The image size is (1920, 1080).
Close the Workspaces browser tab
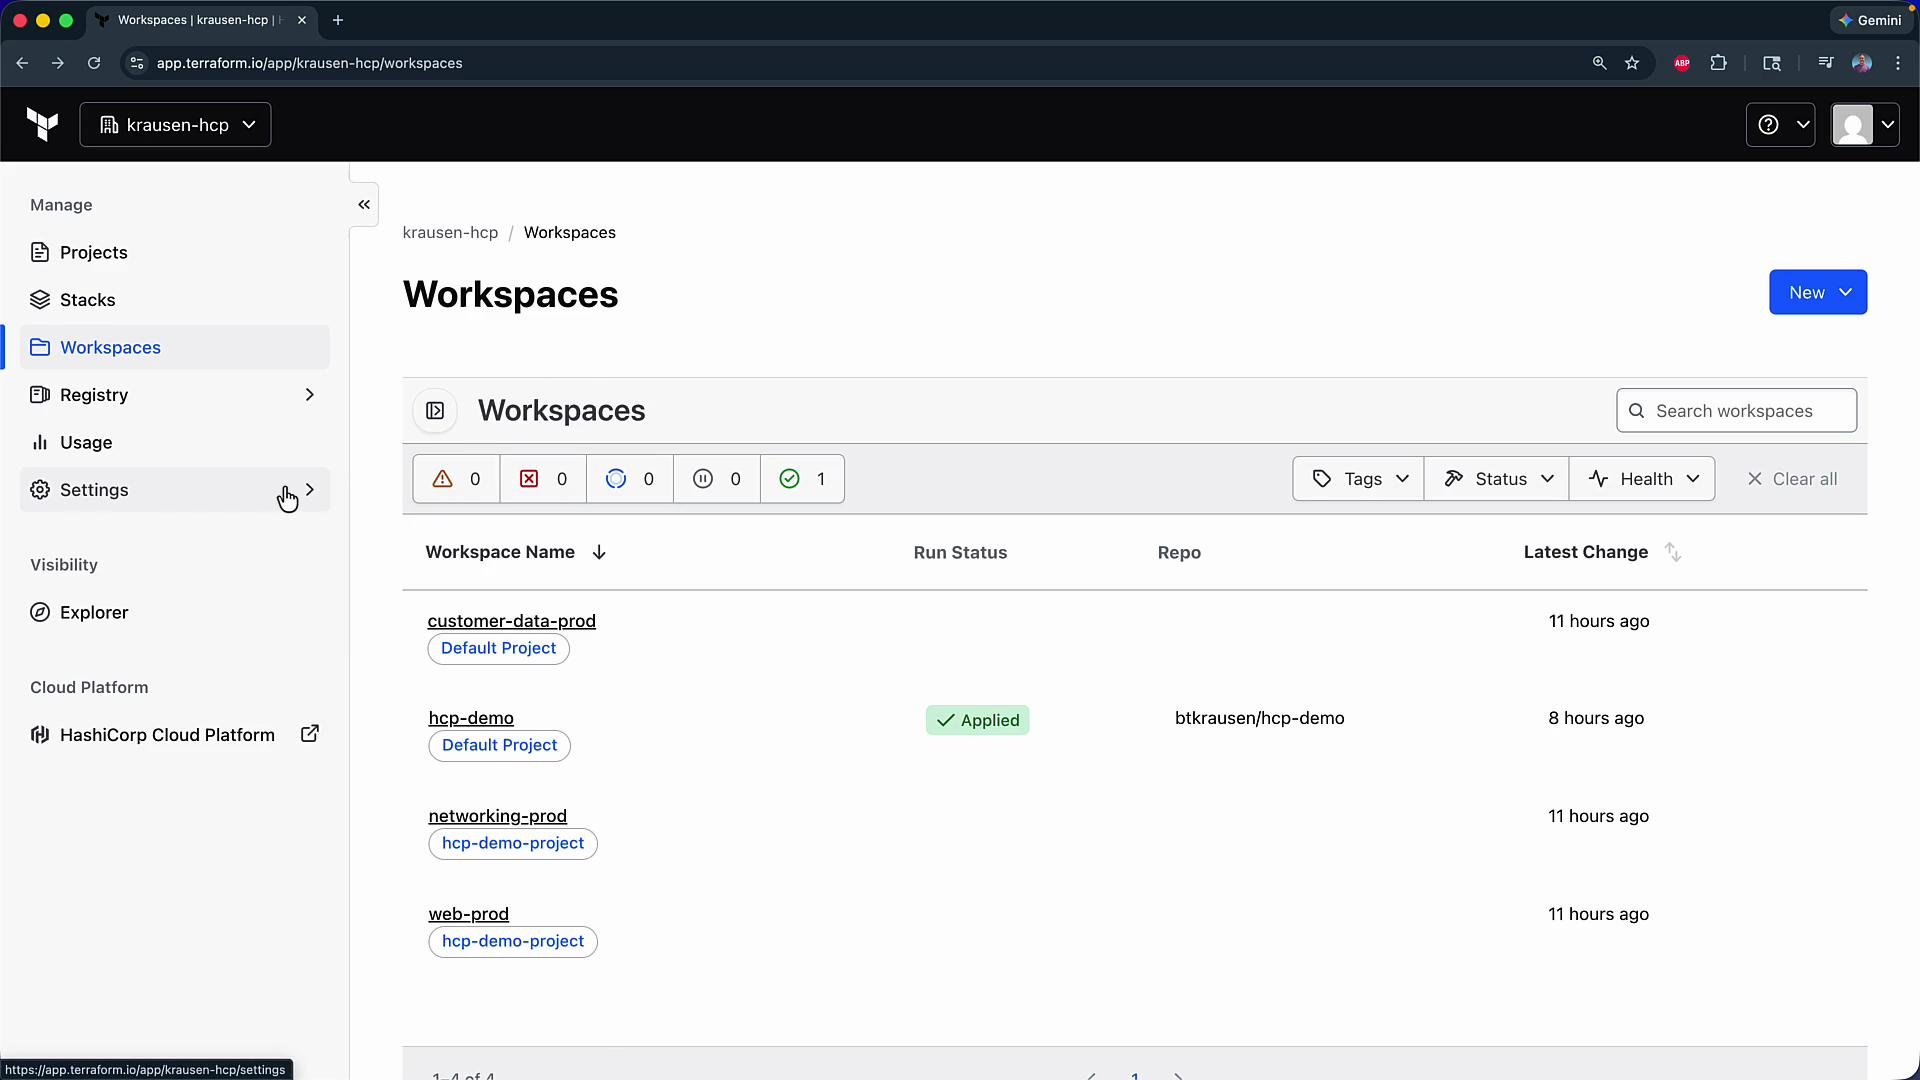click(302, 20)
